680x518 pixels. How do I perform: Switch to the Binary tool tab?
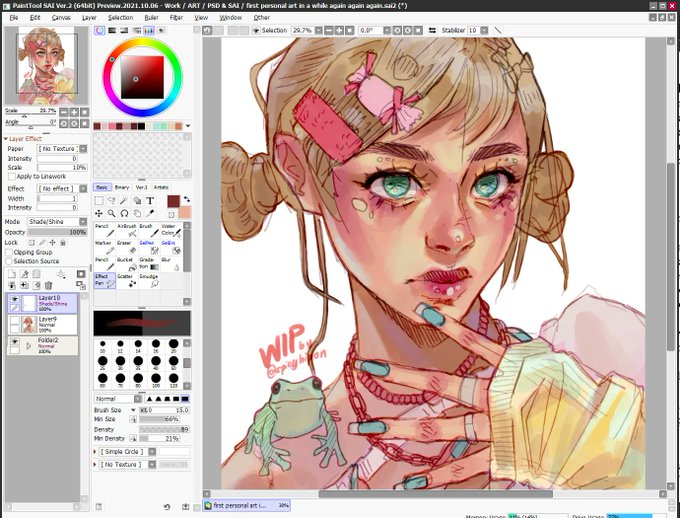(122, 187)
